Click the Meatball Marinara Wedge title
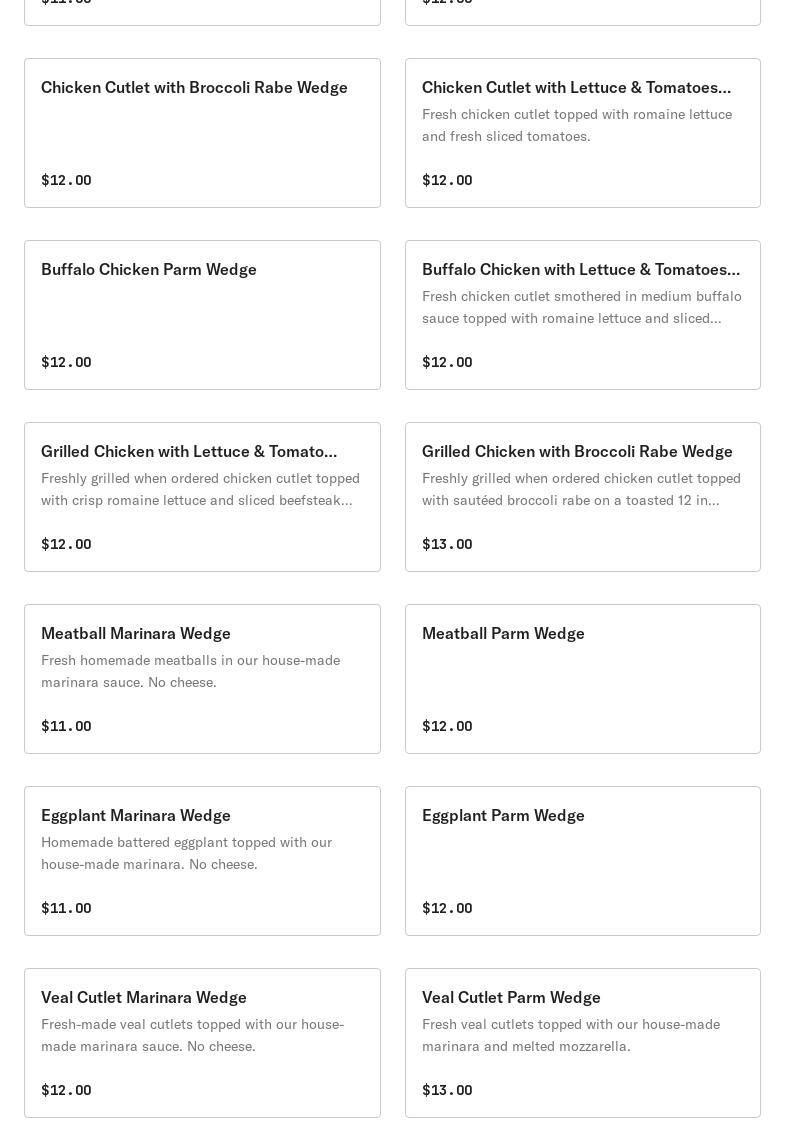785x1131 pixels. (136, 634)
